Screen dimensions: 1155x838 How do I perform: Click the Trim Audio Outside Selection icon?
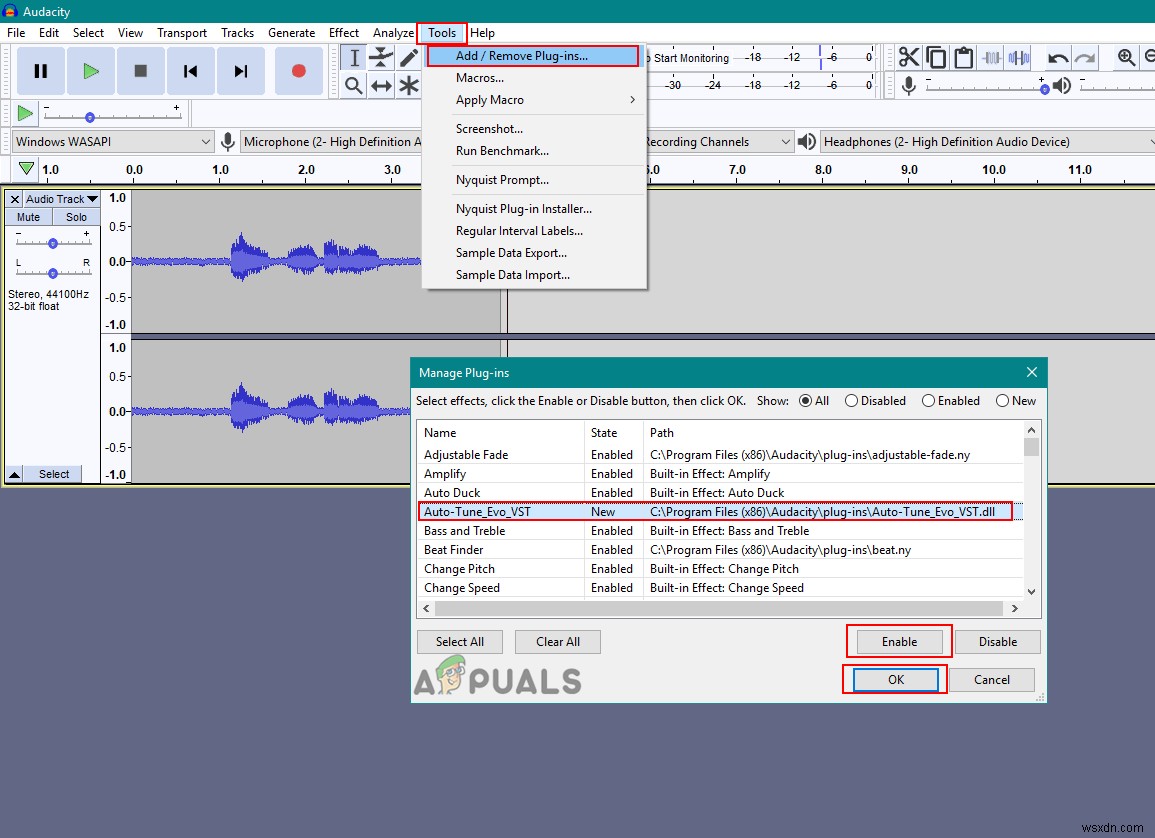[x=990, y=57]
